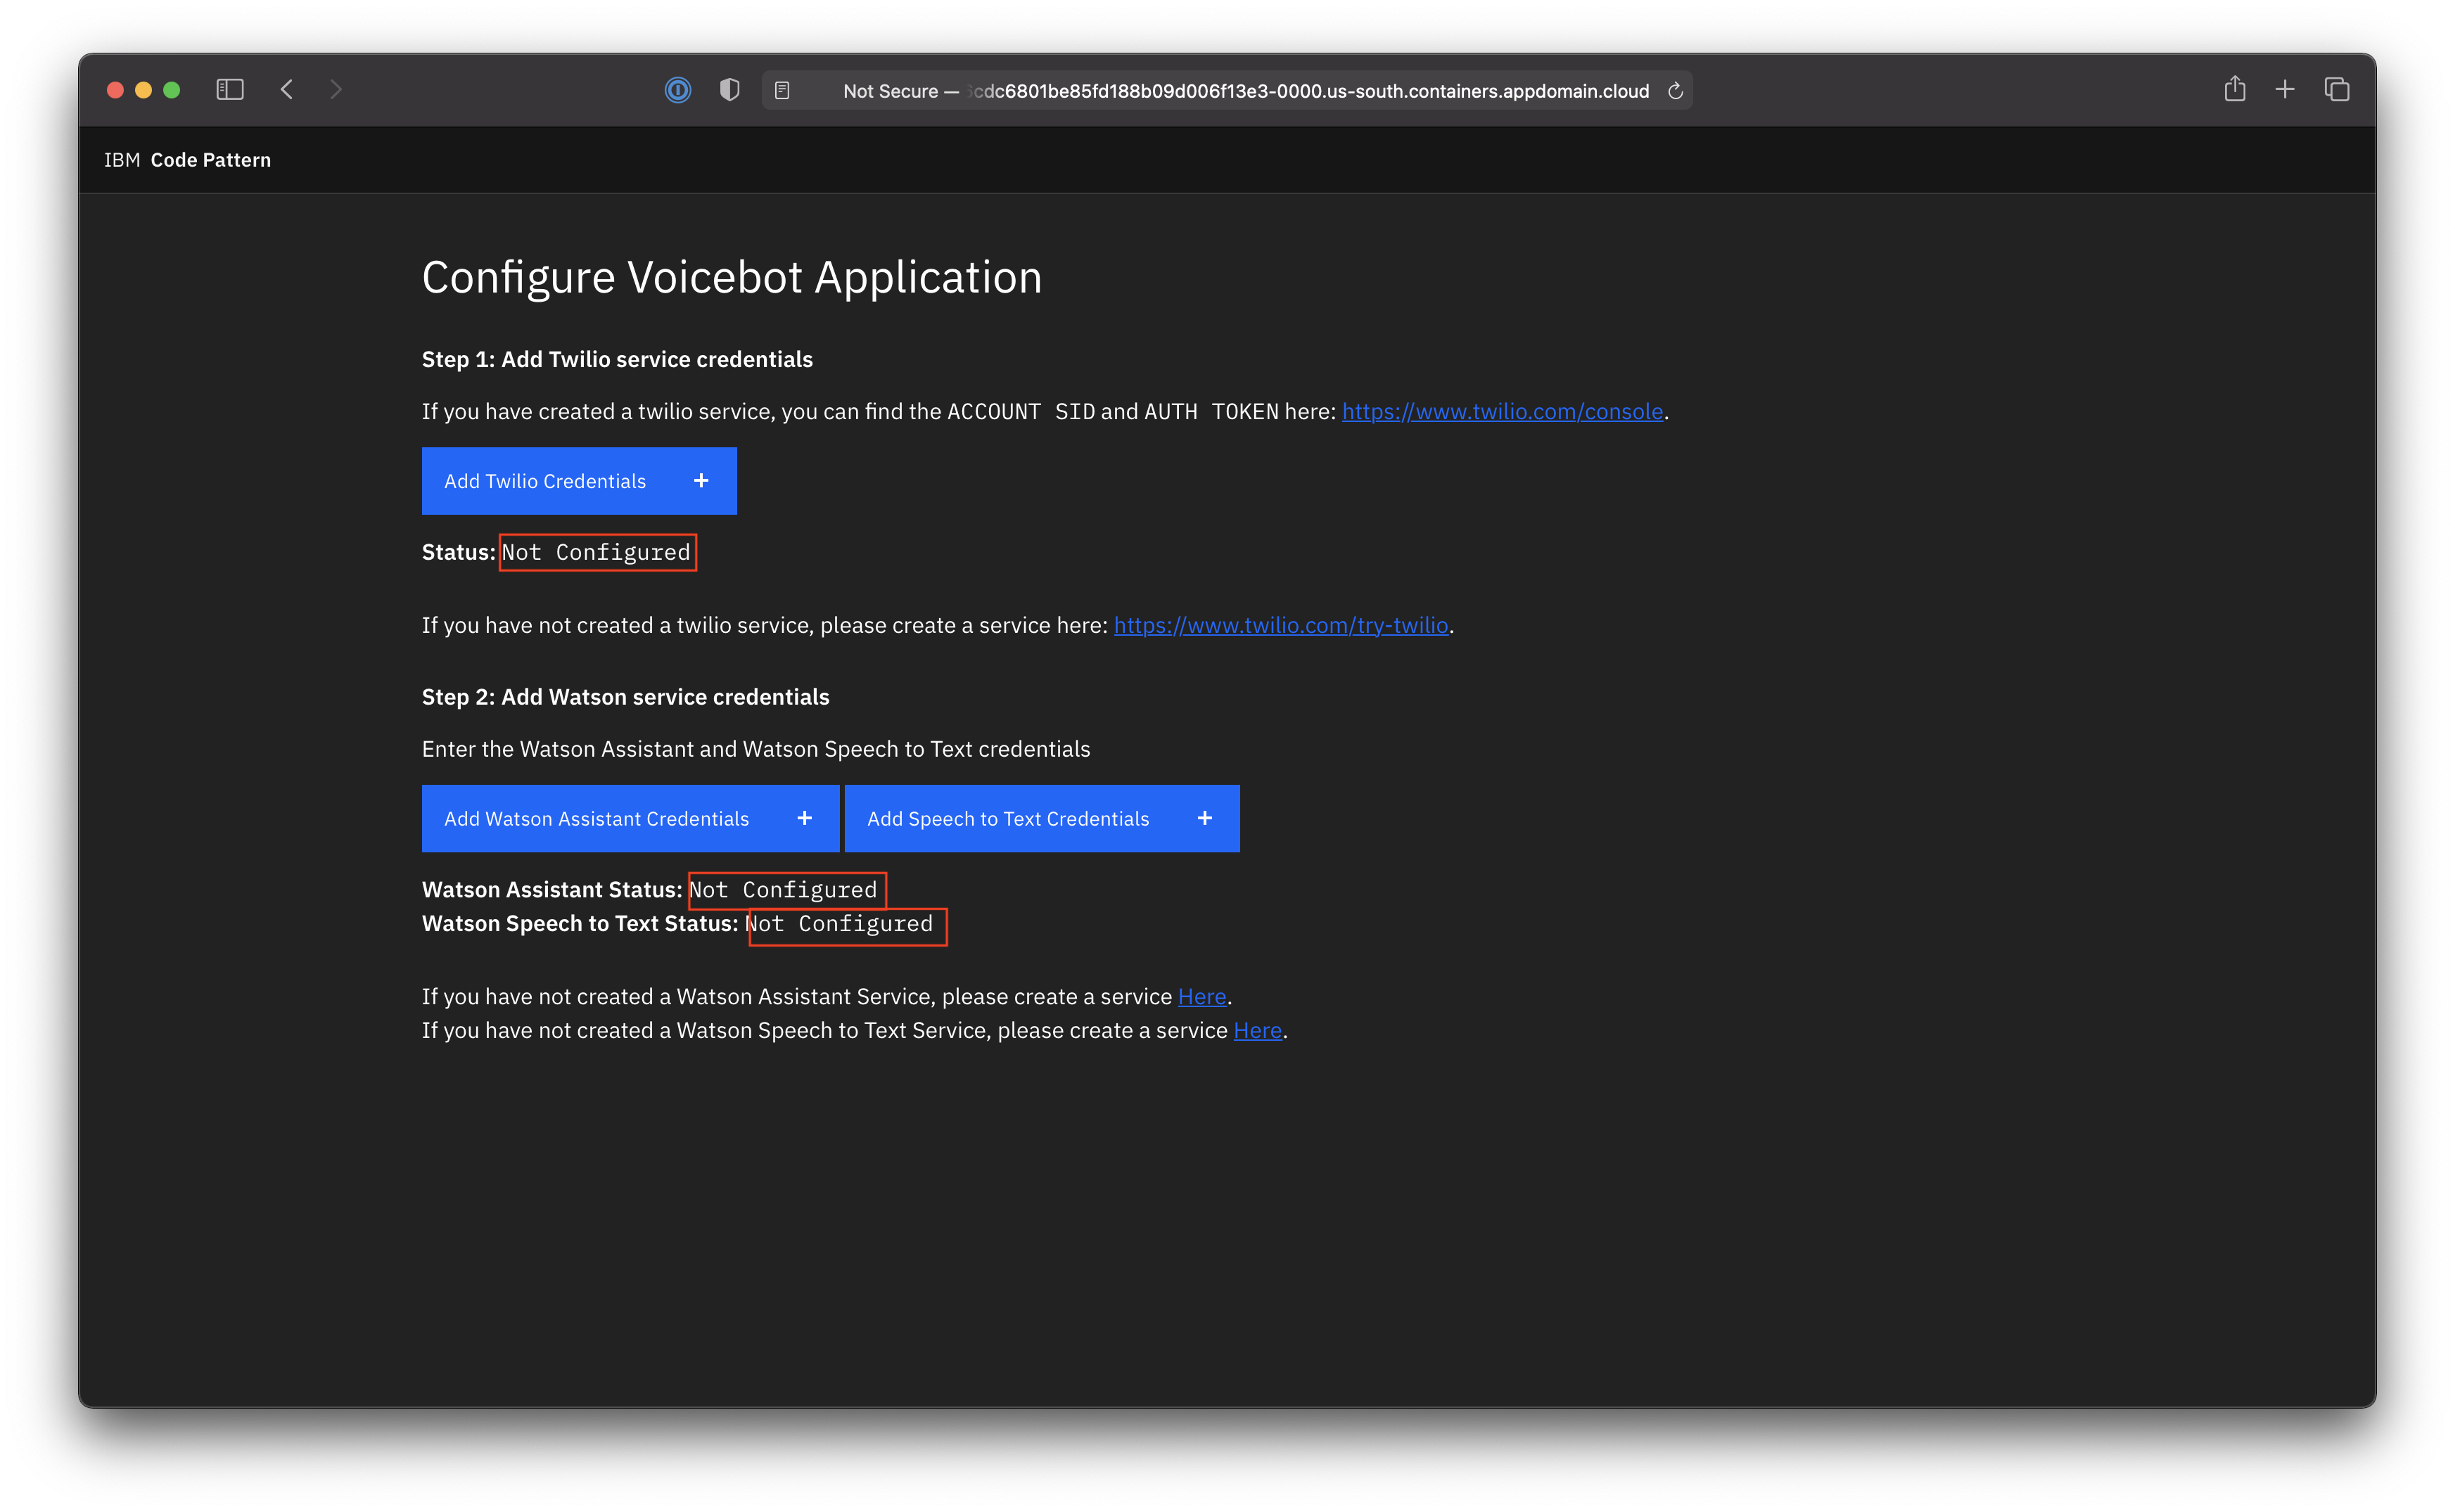Click the IBM Code Pattern header title
2455x1512 pixels.
coord(188,160)
